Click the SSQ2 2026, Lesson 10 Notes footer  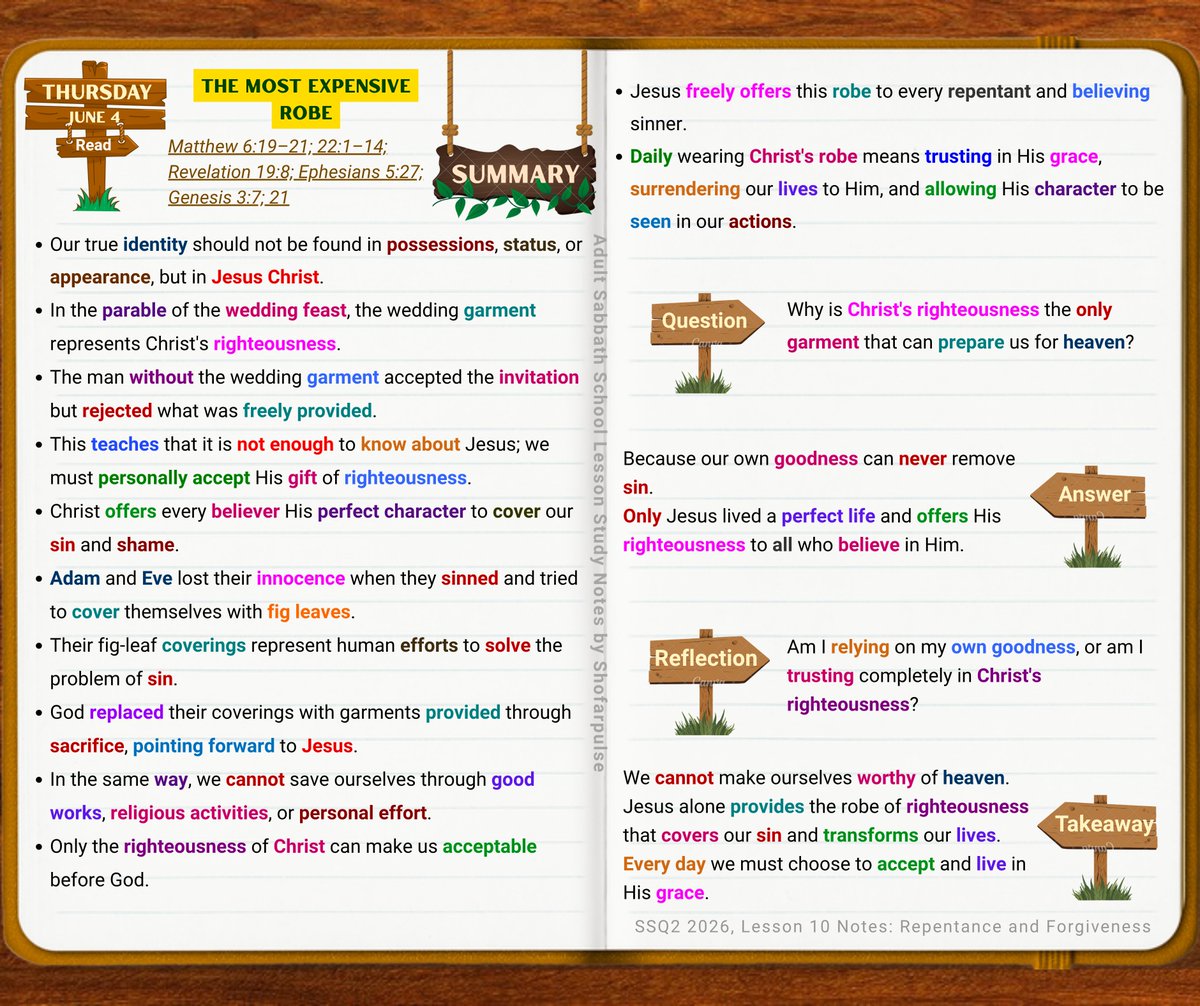[893, 927]
